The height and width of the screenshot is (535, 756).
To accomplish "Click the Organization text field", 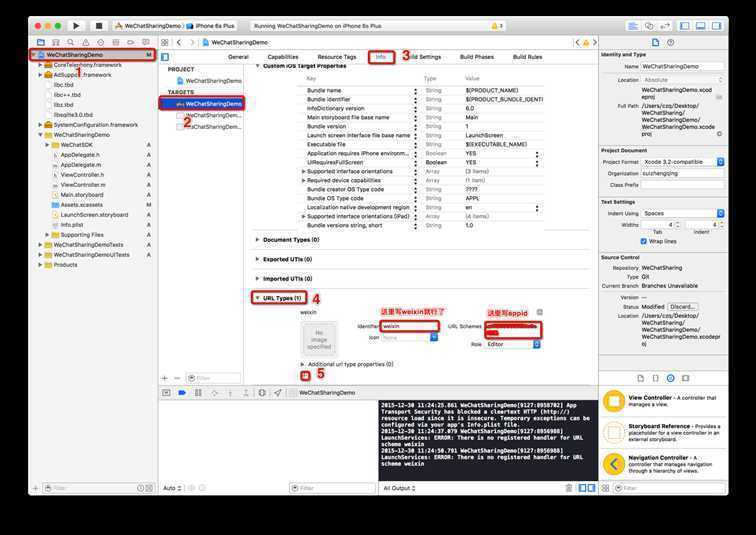I will coord(682,174).
